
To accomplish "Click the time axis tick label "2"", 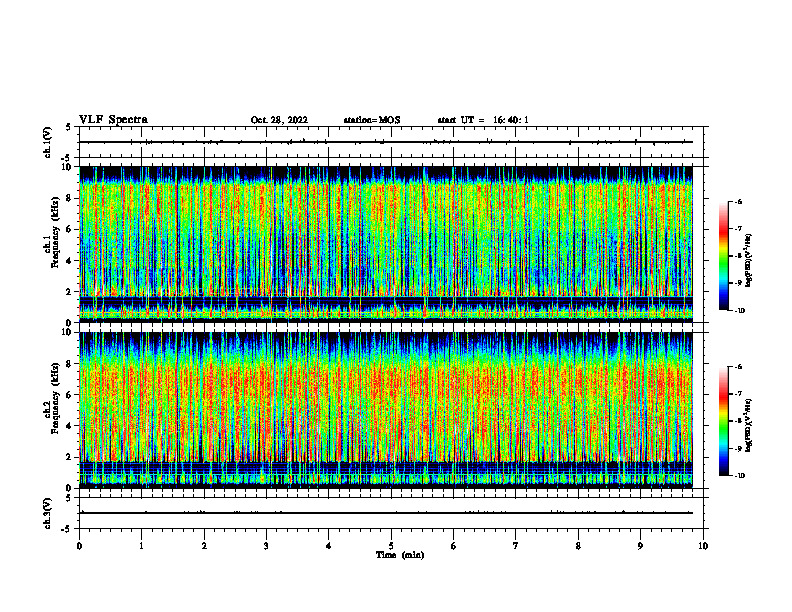I will click(x=204, y=546).
